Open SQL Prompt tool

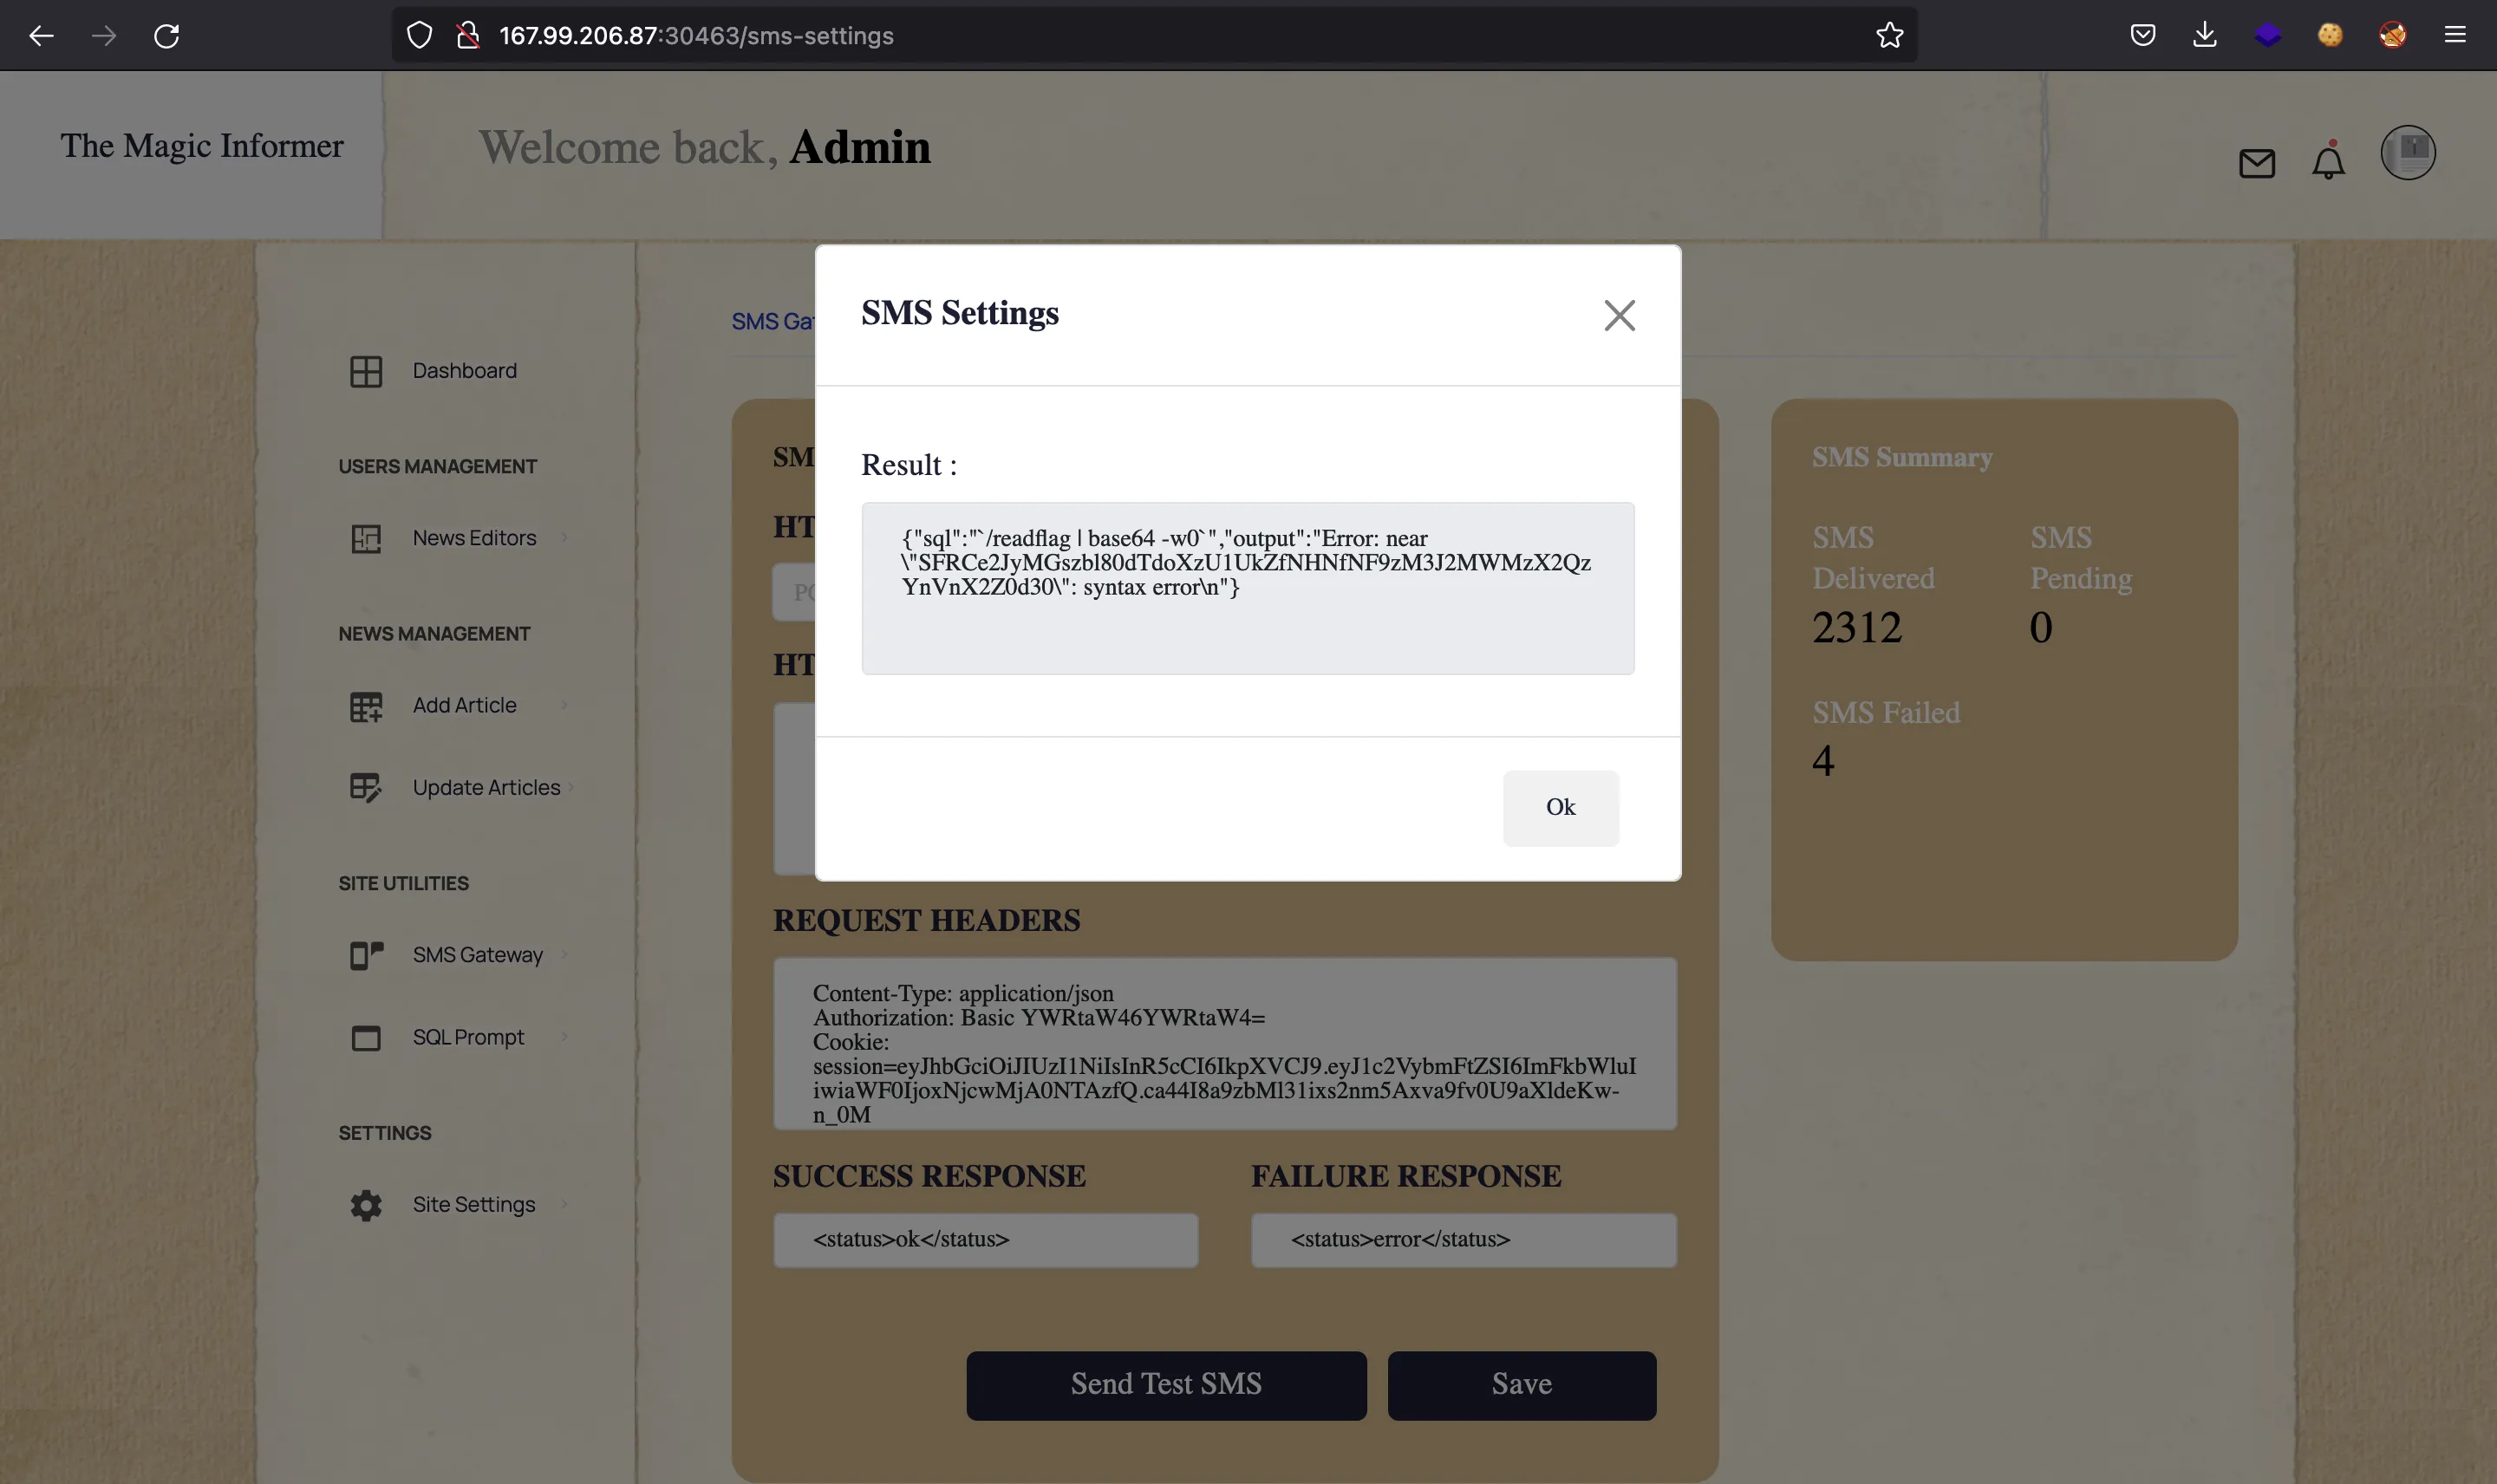tap(466, 1037)
